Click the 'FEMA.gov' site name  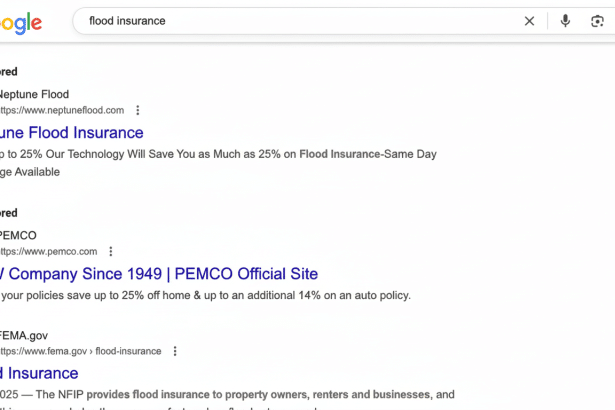click(24, 336)
